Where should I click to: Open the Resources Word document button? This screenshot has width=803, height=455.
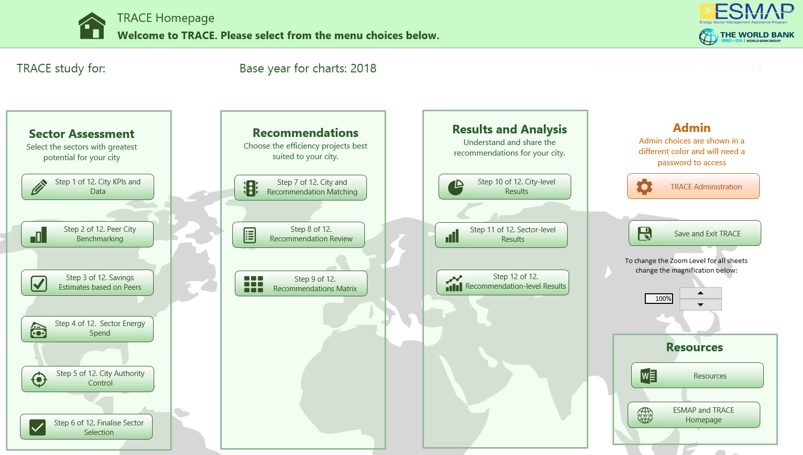tap(697, 376)
